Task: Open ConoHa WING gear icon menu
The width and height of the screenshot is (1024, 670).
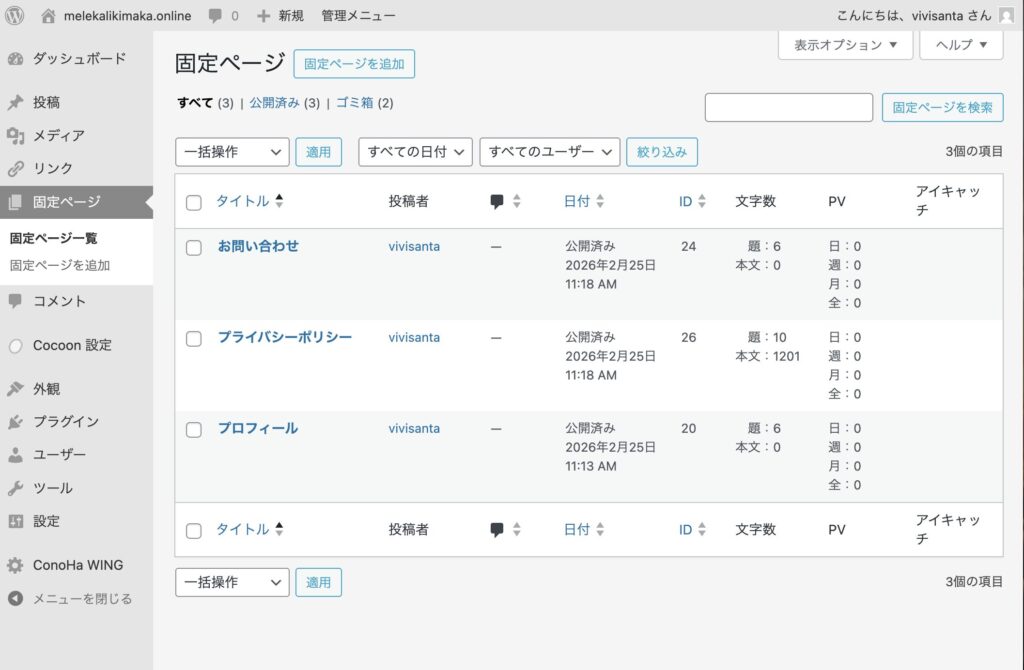Action: 15,565
